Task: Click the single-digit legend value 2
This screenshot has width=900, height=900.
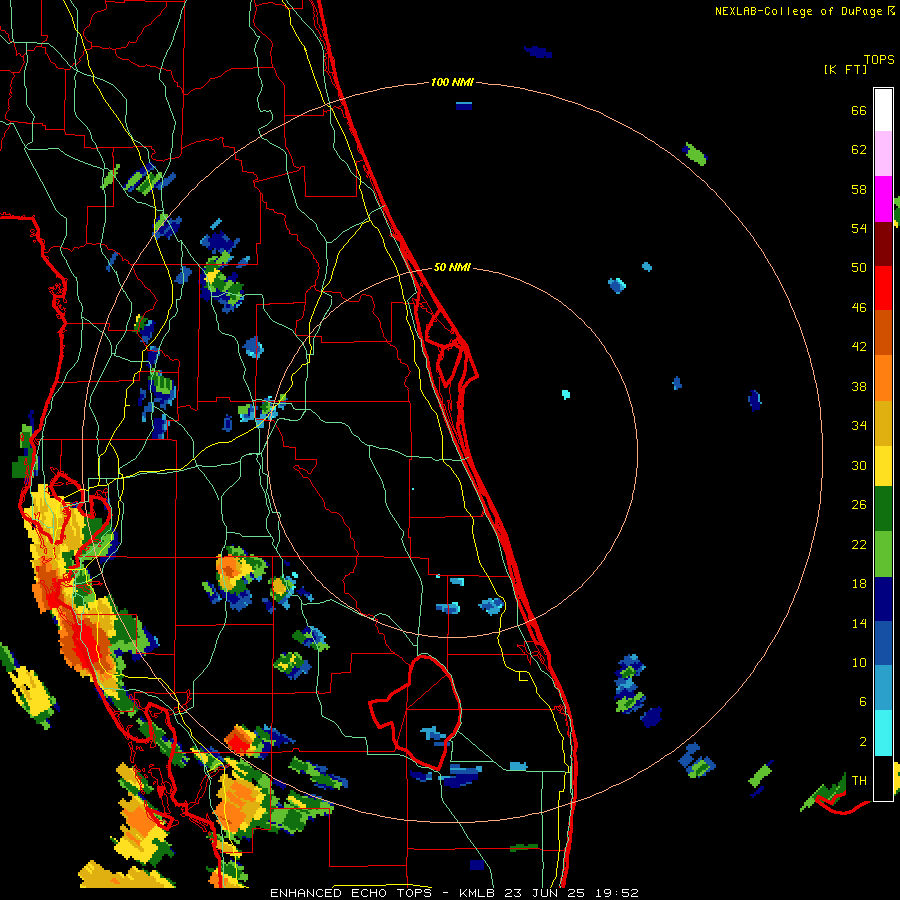Action: [x=863, y=742]
